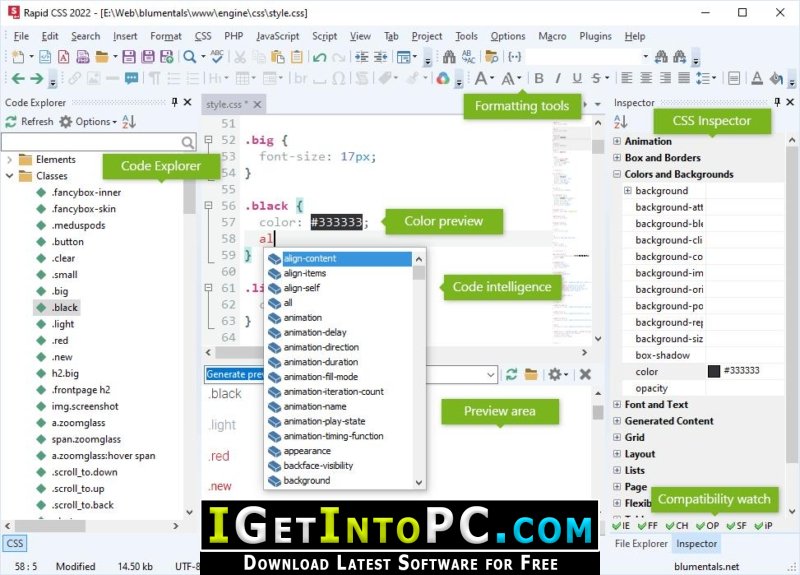Switch to the File Explorer tab
Screen dimensions: 800x575
(641, 543)
